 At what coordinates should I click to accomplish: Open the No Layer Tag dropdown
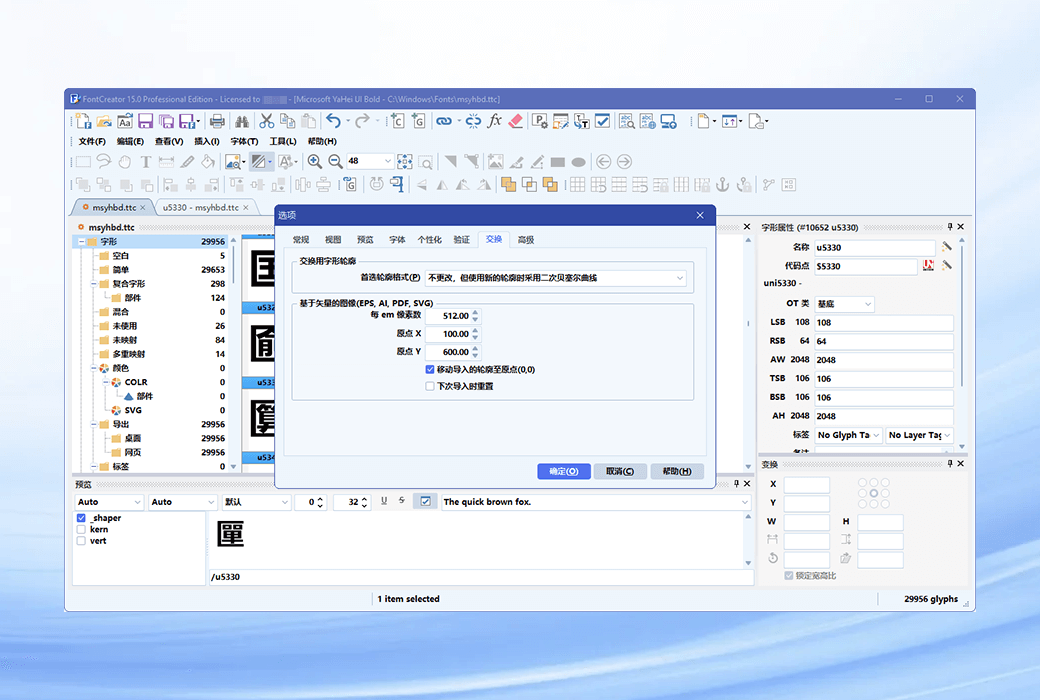(x=920, y=435)
